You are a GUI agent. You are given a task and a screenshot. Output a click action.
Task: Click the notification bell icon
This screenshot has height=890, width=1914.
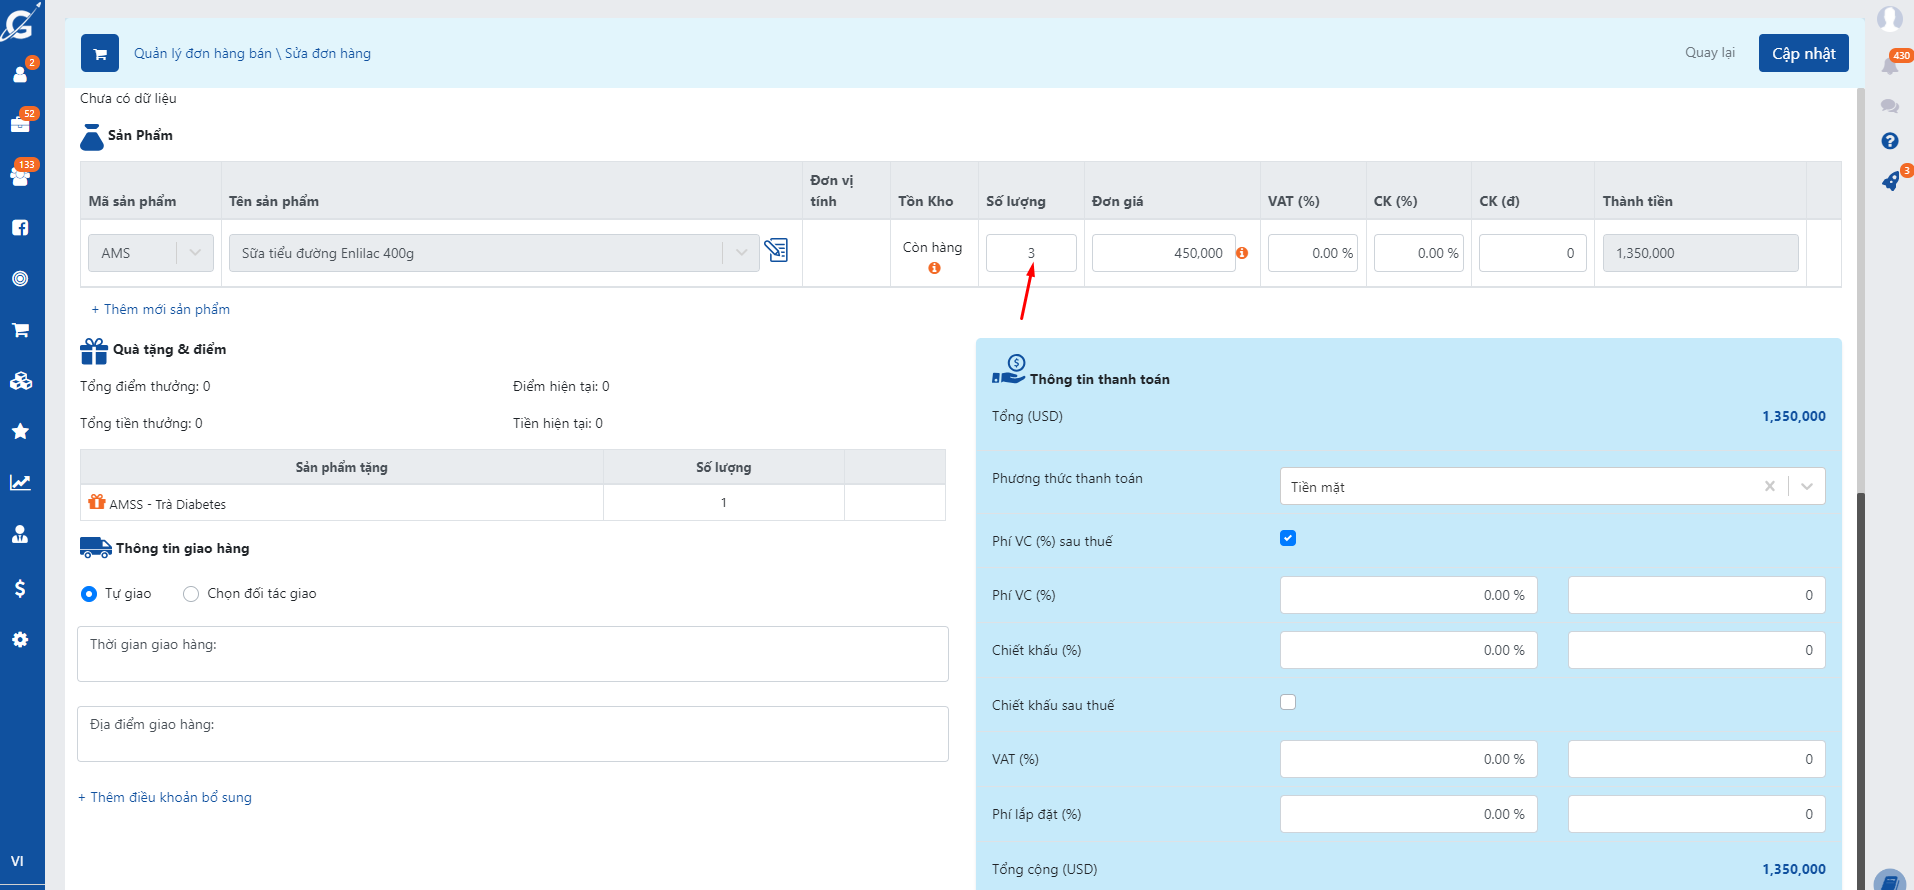pos(1889,66)
